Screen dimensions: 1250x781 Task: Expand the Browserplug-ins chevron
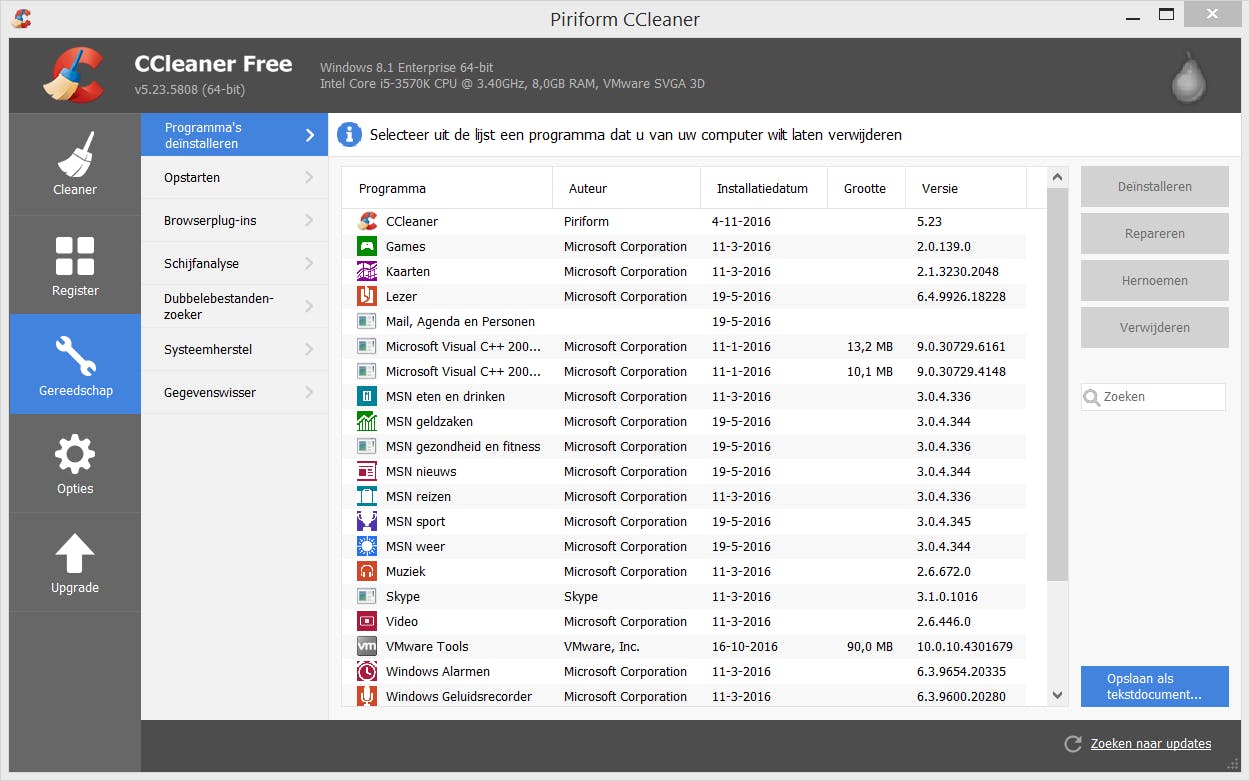[309, 221]
